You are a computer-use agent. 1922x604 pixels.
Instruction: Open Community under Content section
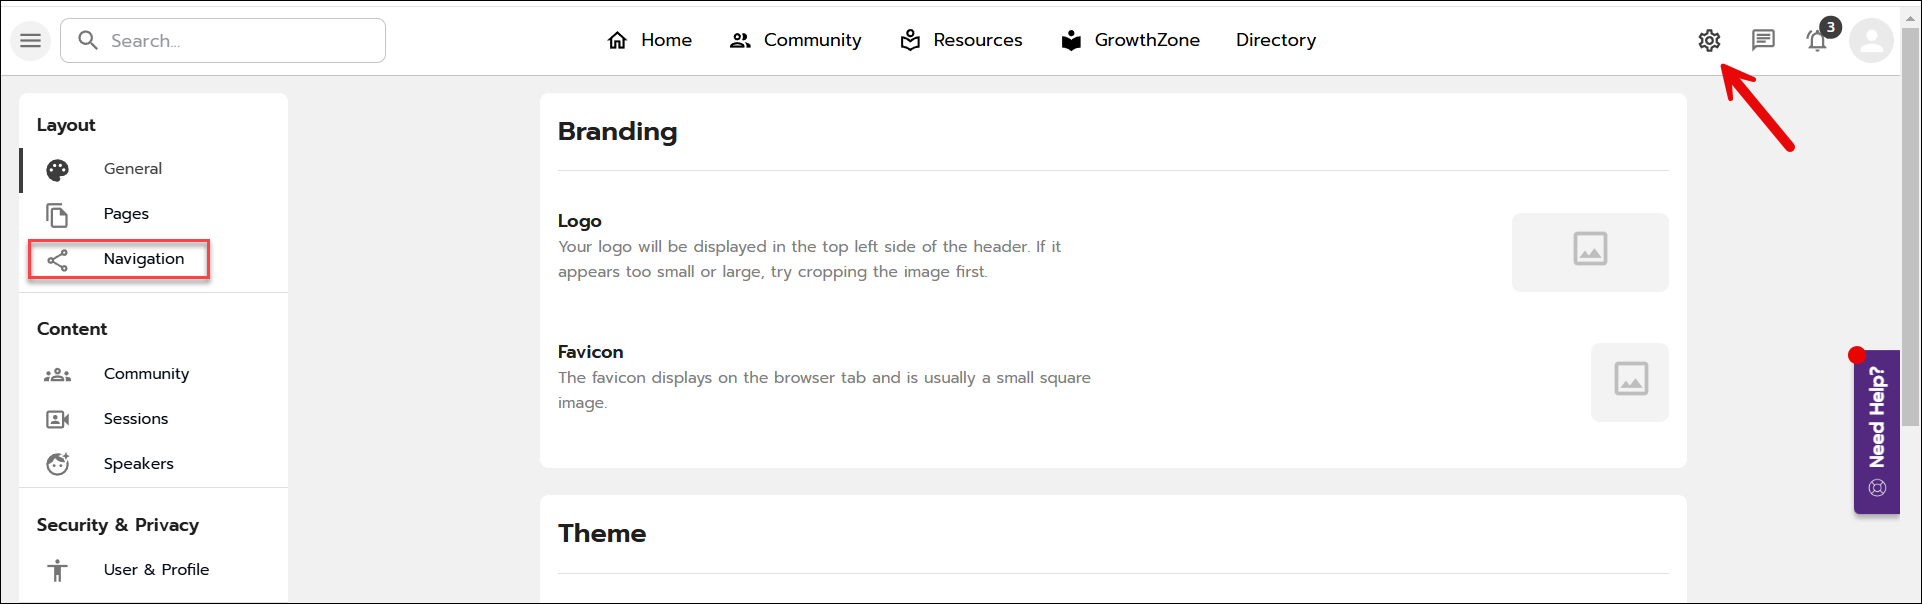(x=146, y=374)
